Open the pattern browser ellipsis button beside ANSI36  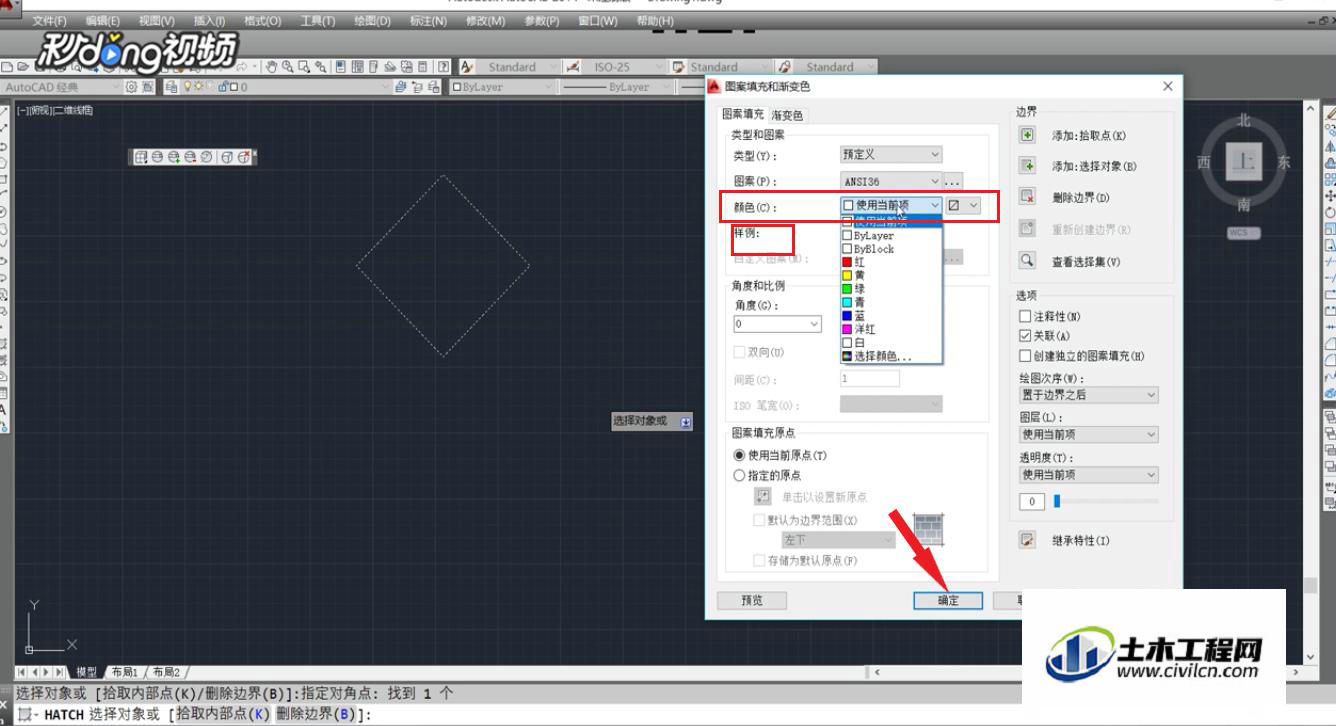[x=953, y=181]
